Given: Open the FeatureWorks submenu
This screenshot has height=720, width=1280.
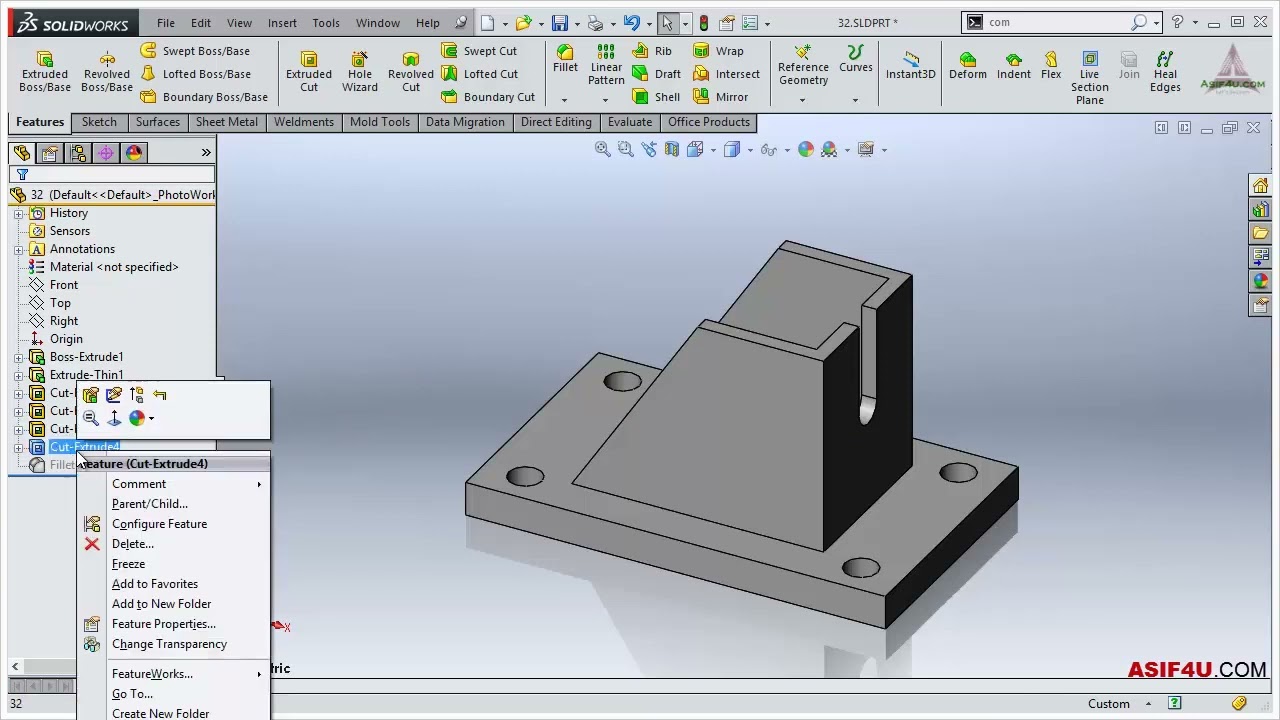Looking at the screenshot, I should point(174,674).
